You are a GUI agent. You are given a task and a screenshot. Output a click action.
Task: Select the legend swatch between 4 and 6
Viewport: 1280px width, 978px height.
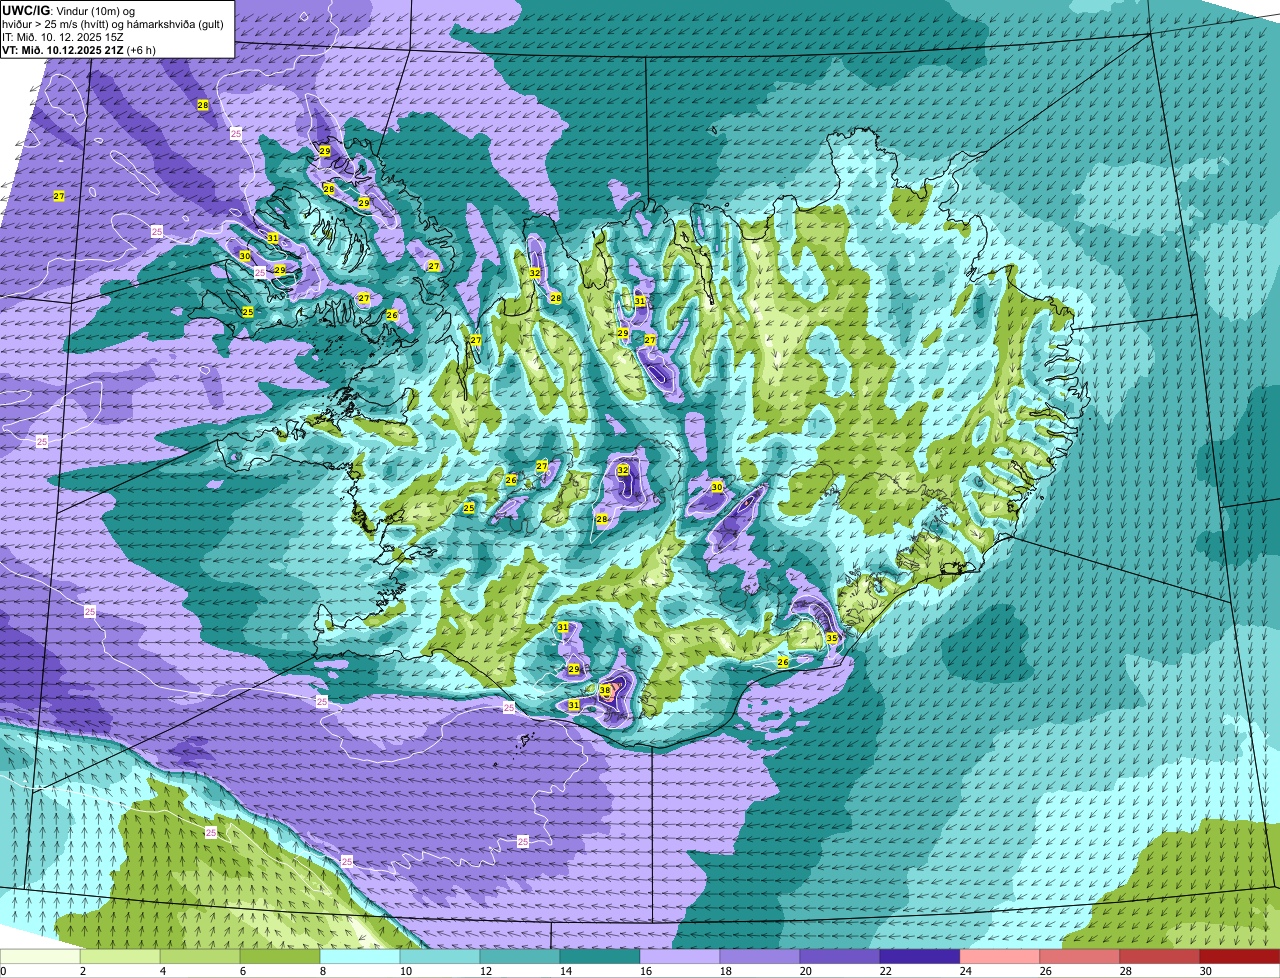tap(200, 956)
